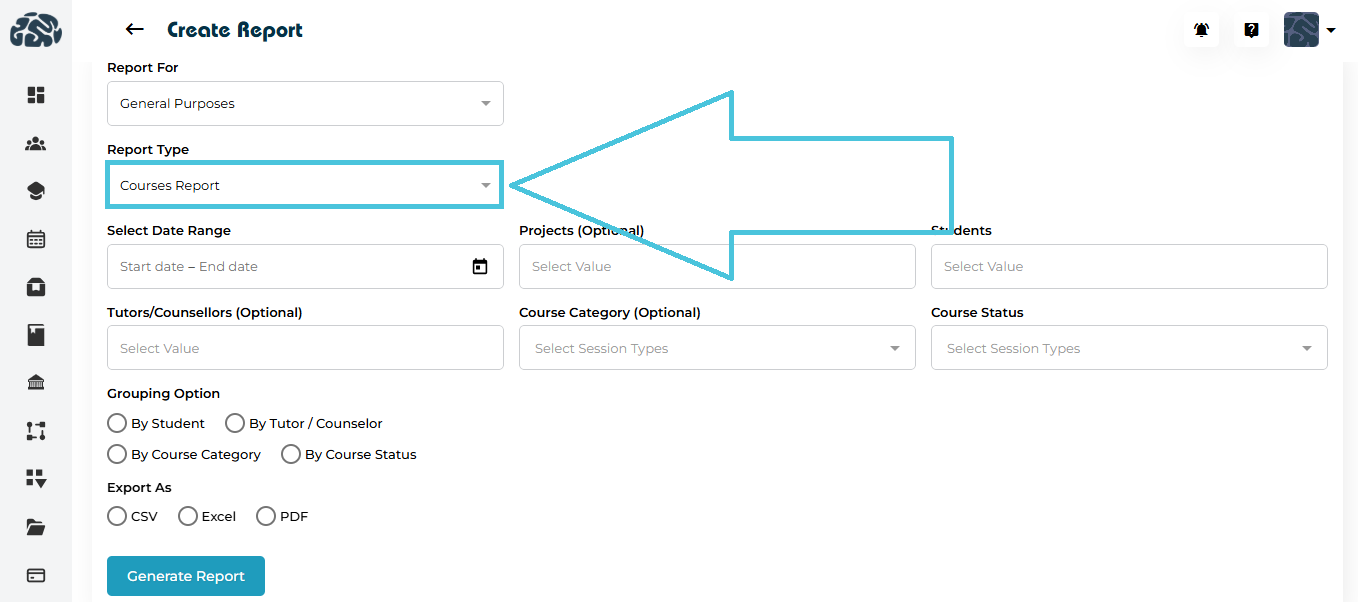The height and width of the screenshot is (602, 1358).
Task: Choose Excel as export format
Action: click(x=188, y=517)
